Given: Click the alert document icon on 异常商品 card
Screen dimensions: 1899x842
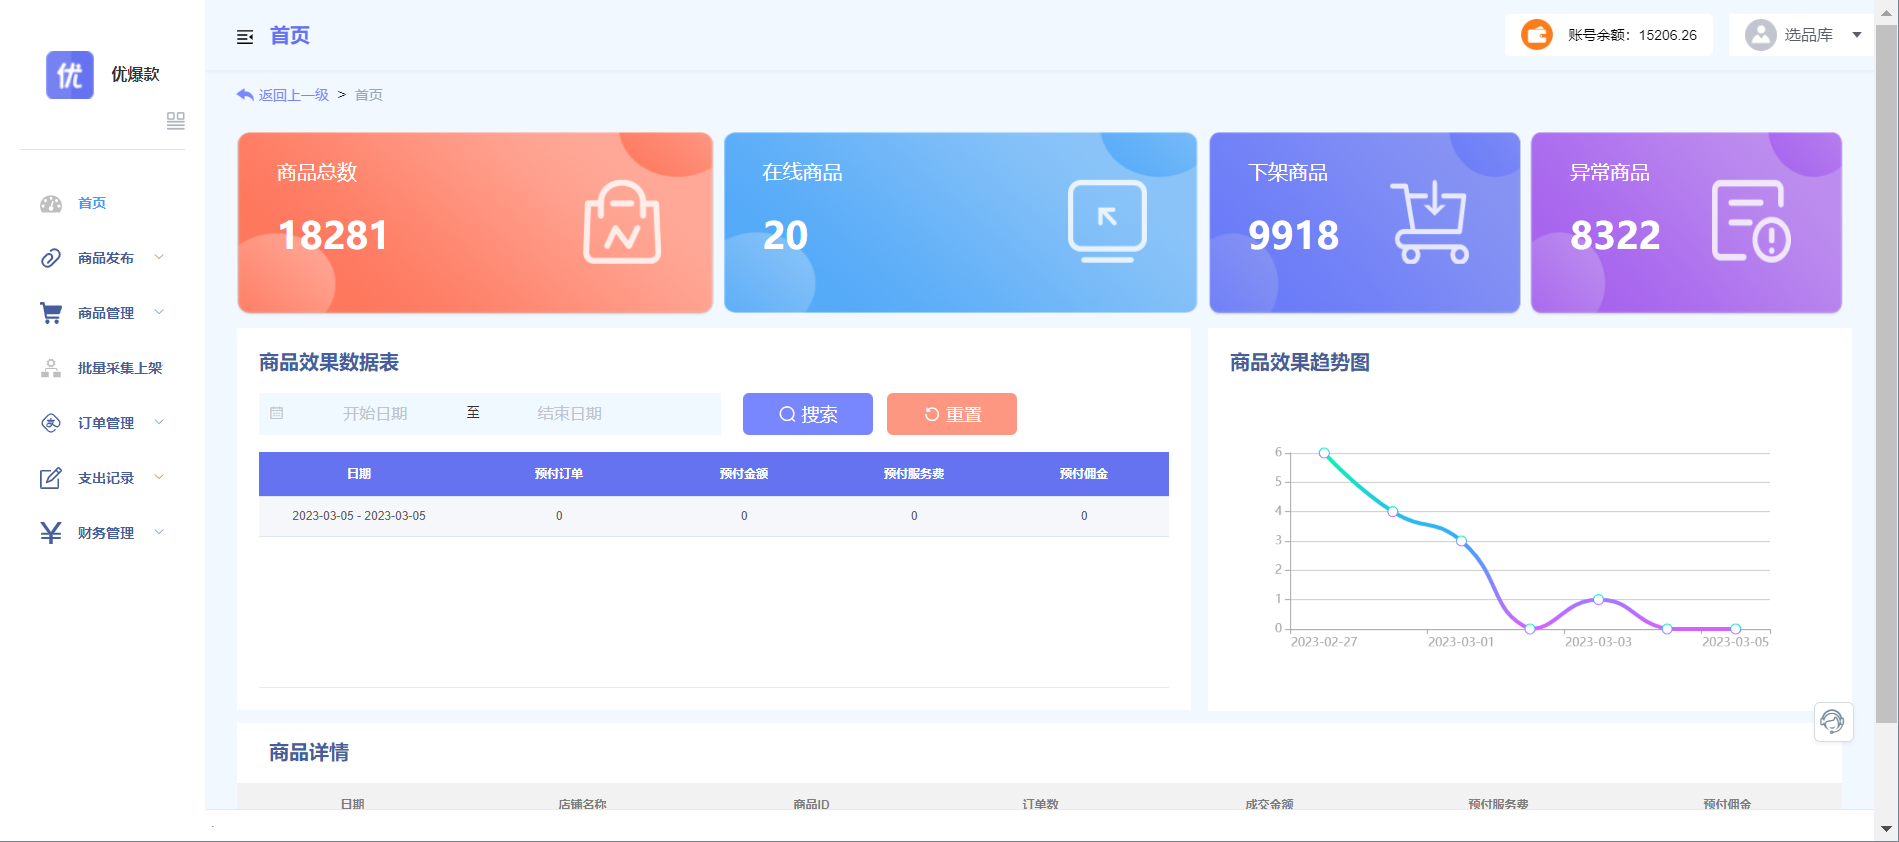Looking at the screenshot, I should click(1751, 222).
